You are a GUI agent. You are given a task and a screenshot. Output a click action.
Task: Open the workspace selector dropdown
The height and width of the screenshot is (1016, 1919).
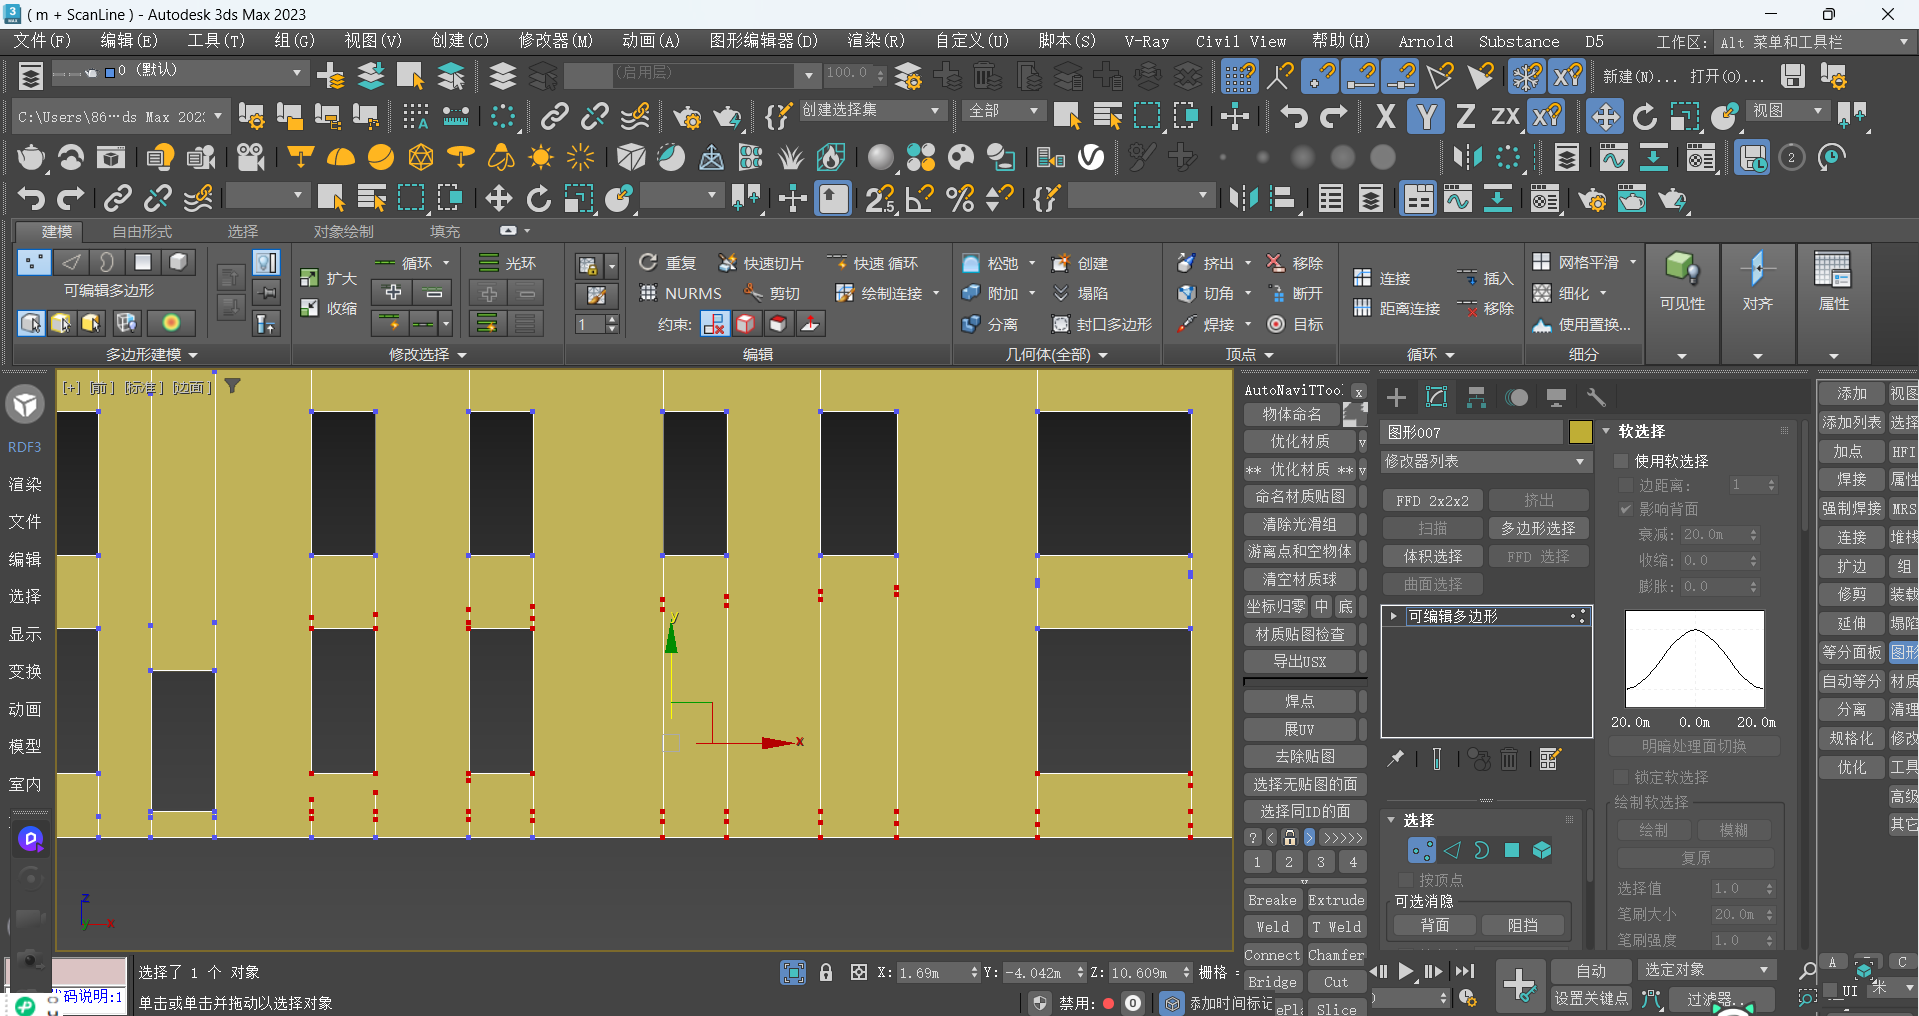[x=1814, y=42]
